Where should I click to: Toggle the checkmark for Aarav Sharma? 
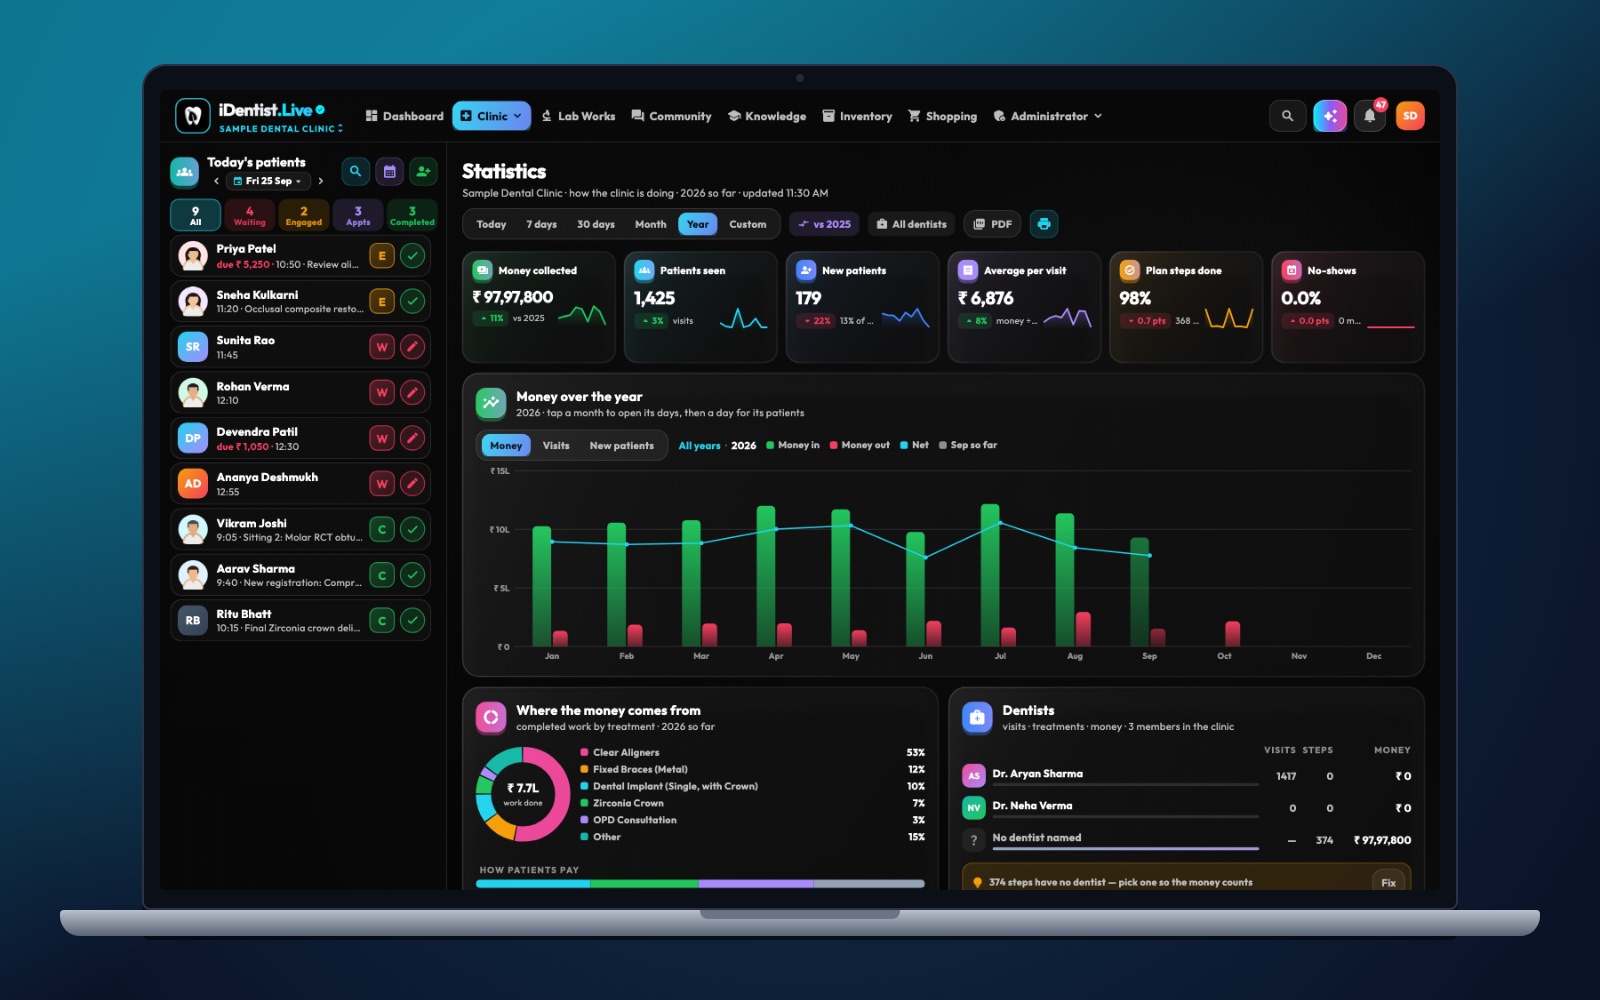point(412,575)
